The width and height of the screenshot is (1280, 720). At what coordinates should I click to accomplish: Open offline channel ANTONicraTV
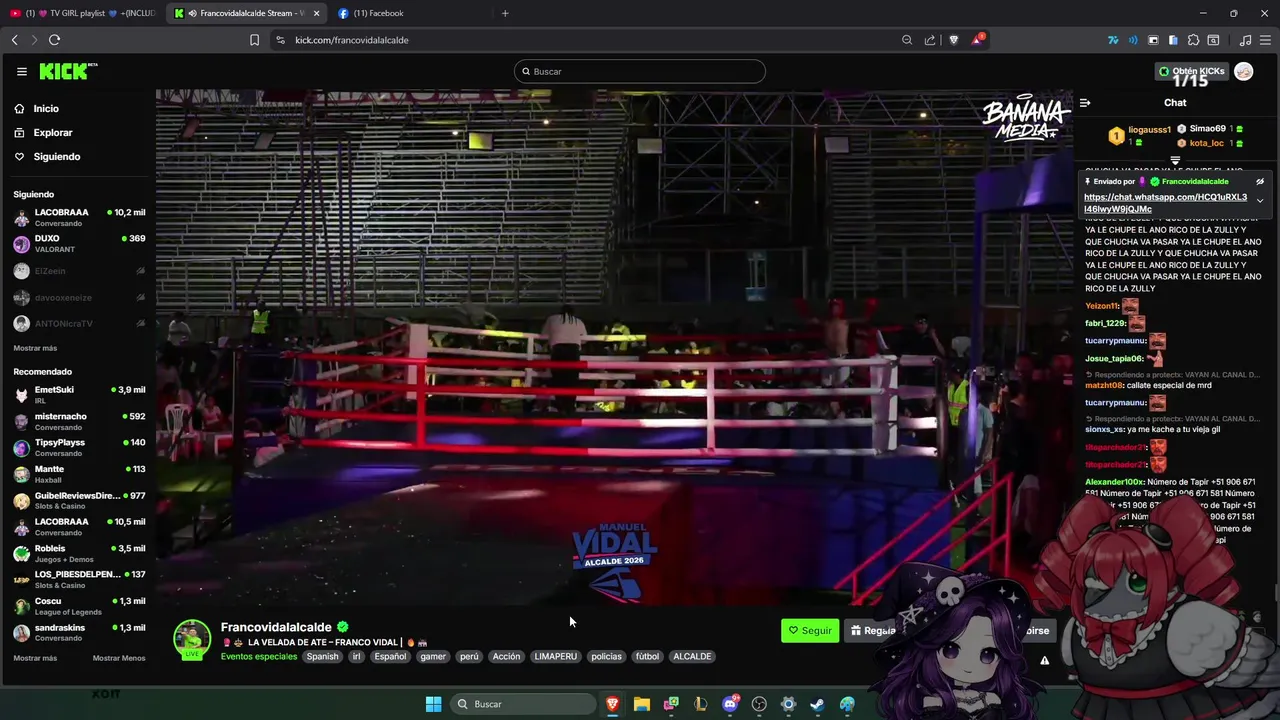pyautogui.click(x=79, y=323)
